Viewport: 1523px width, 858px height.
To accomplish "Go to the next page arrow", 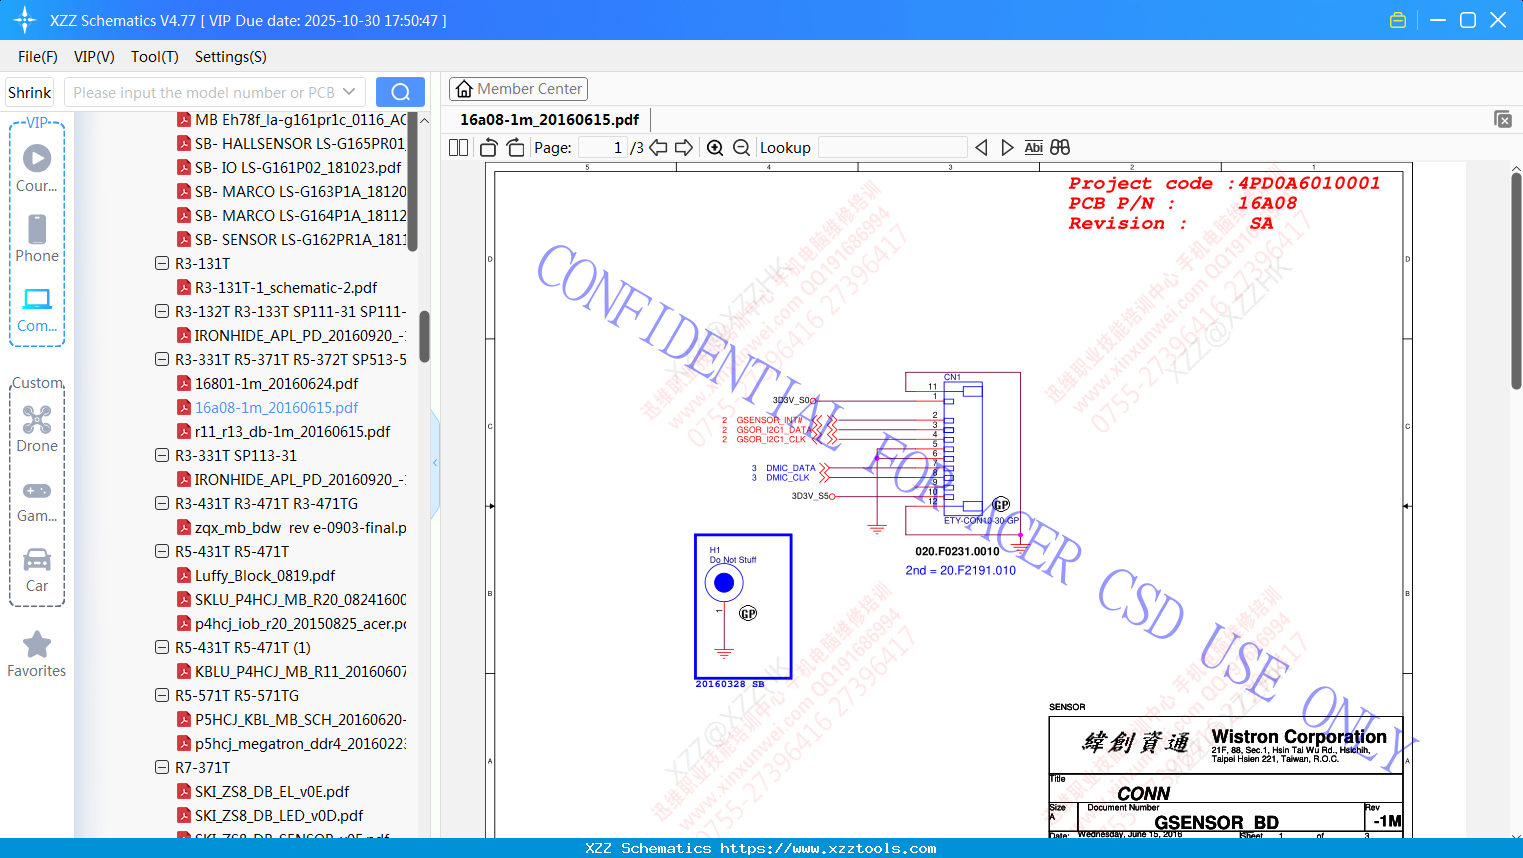I will coord(684,148).
